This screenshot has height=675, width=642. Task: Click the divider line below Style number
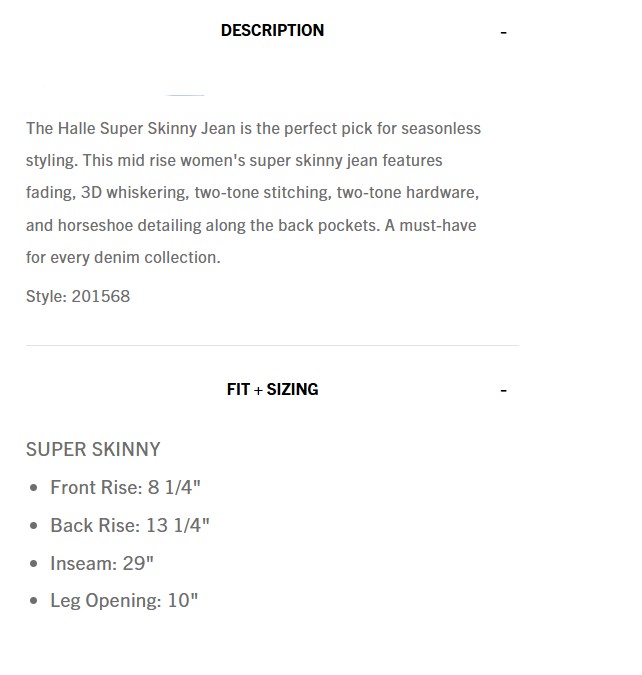(272, 345)
